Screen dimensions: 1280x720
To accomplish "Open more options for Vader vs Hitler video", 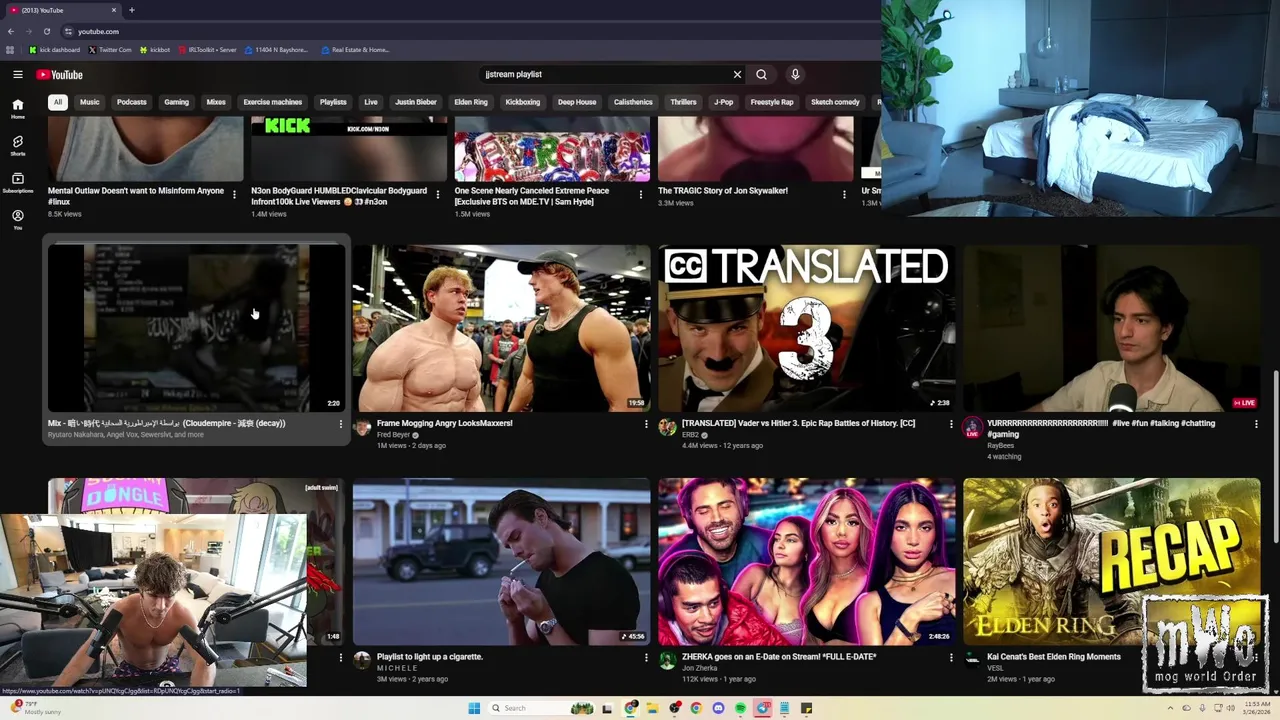I will pos(951,424).
